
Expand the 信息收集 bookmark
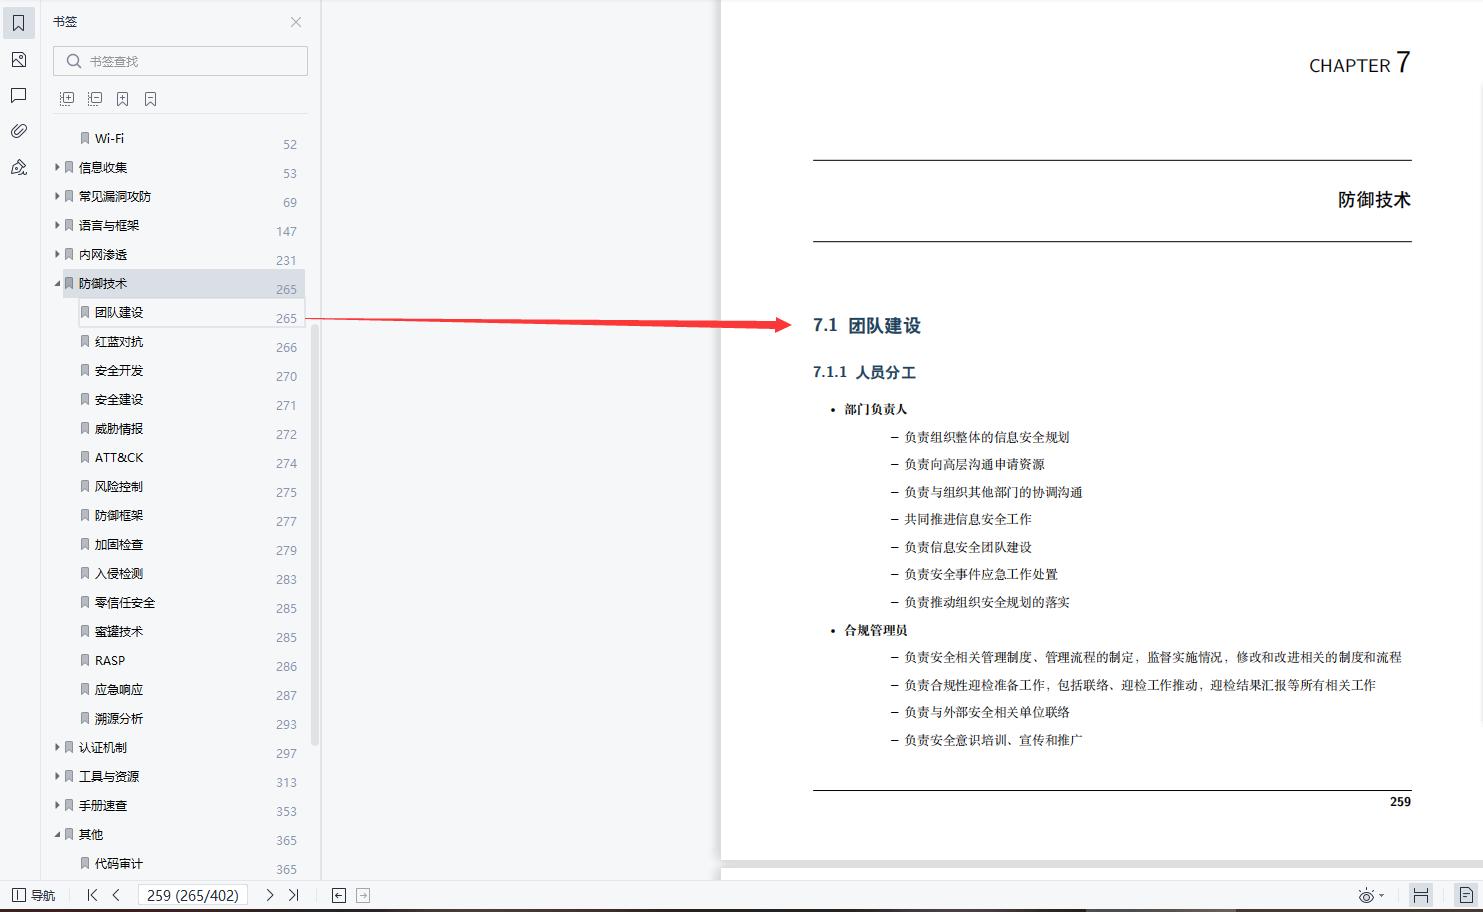[57, 167]
